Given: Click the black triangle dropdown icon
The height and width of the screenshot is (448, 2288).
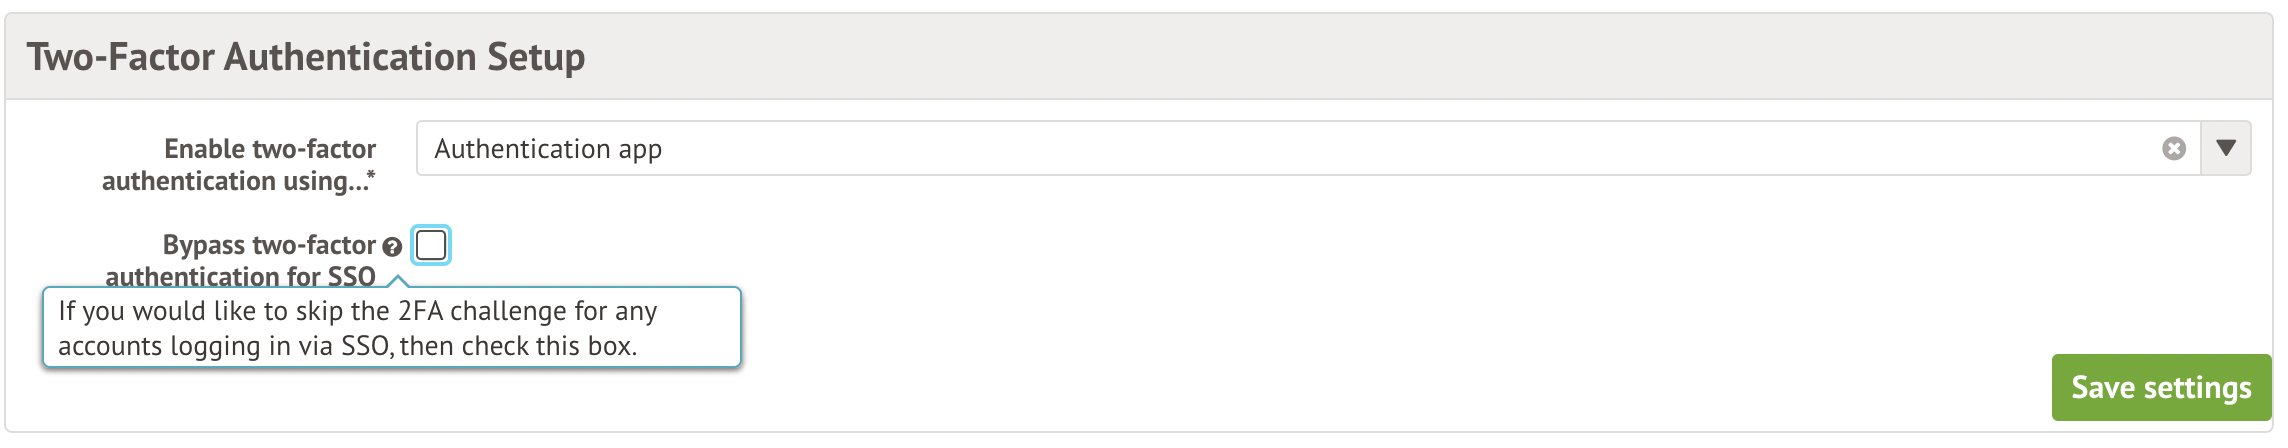Looking at the screenshot, I should click(x=2225, y=149).
